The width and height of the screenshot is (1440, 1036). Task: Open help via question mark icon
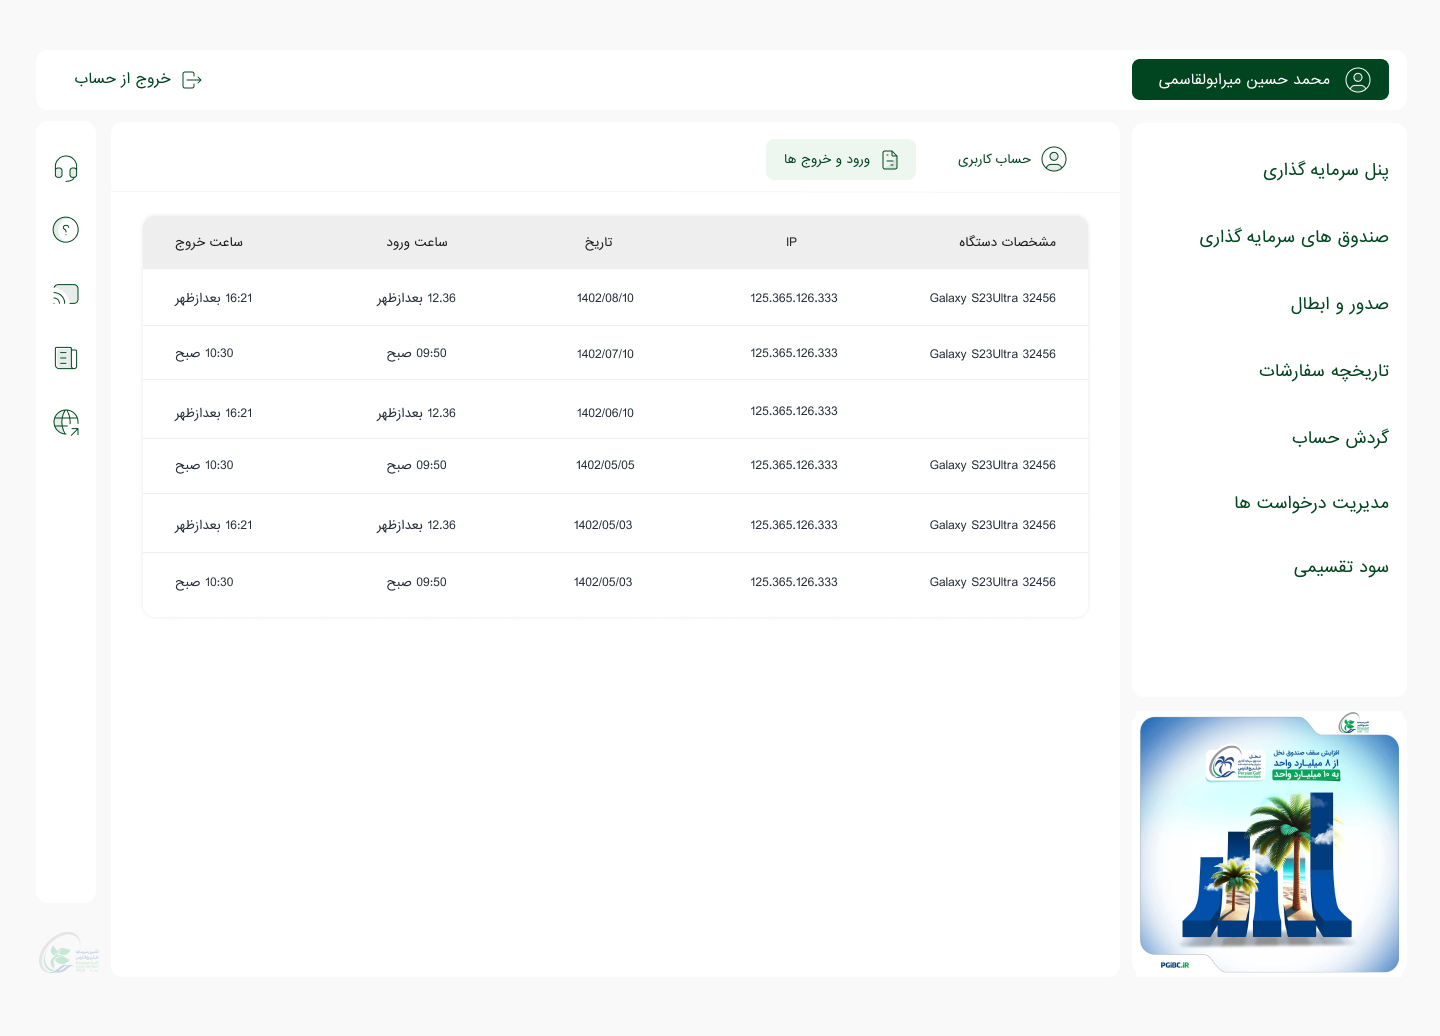coord(66,230)
